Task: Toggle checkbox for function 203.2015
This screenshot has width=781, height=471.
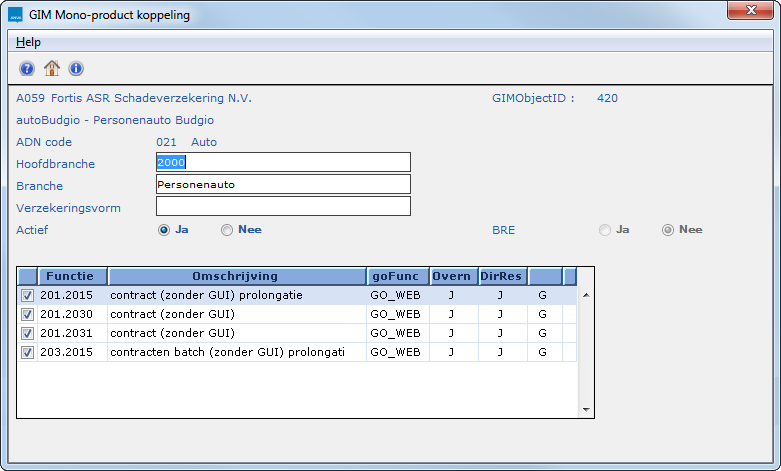Action: (x=27, y=352)
